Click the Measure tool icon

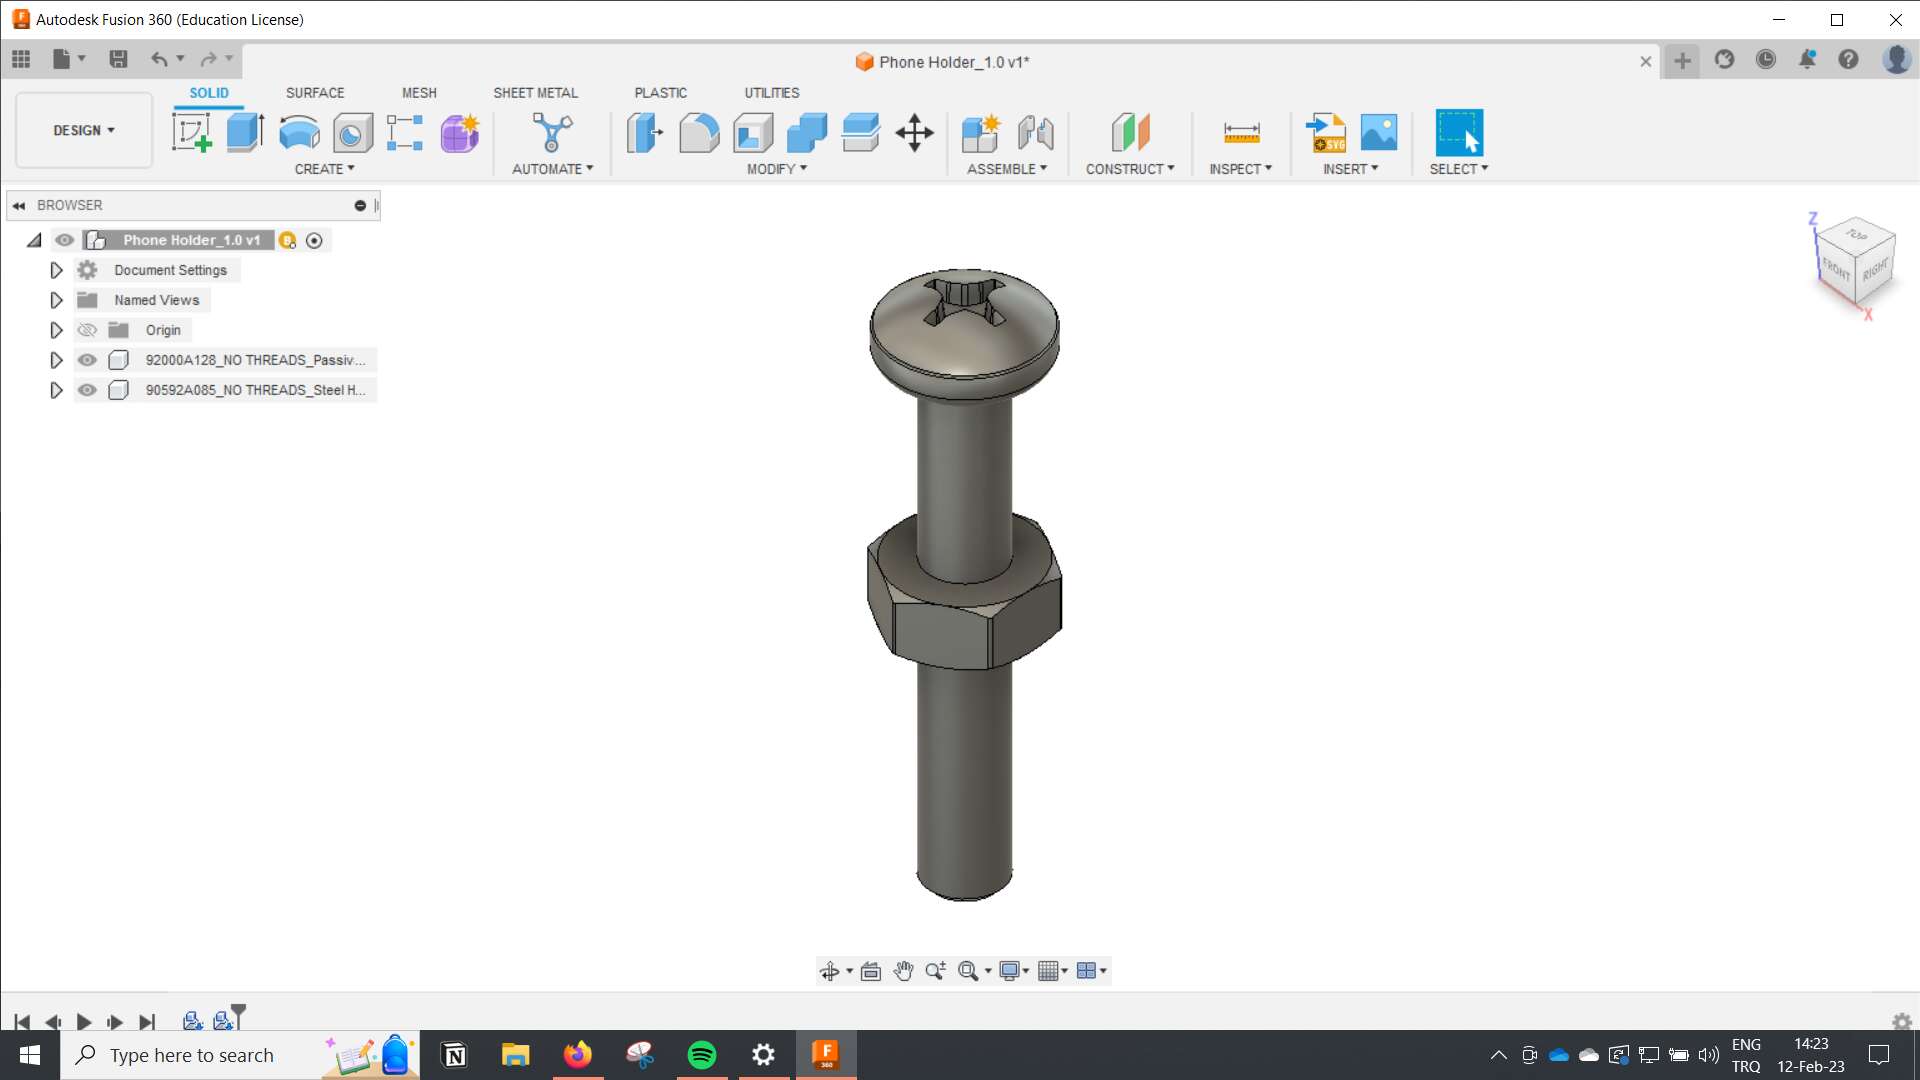click(x=1241, y=132)
